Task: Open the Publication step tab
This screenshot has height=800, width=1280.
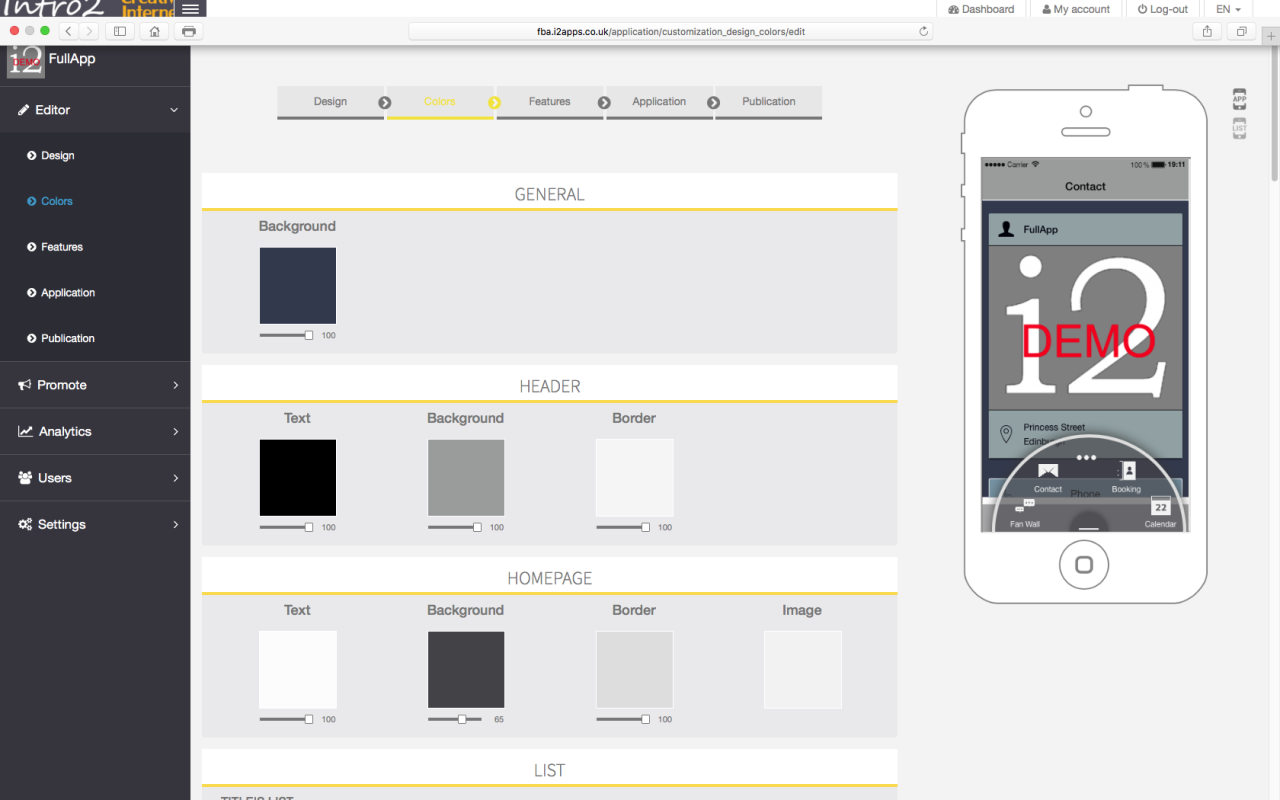Action: (768, 102)
